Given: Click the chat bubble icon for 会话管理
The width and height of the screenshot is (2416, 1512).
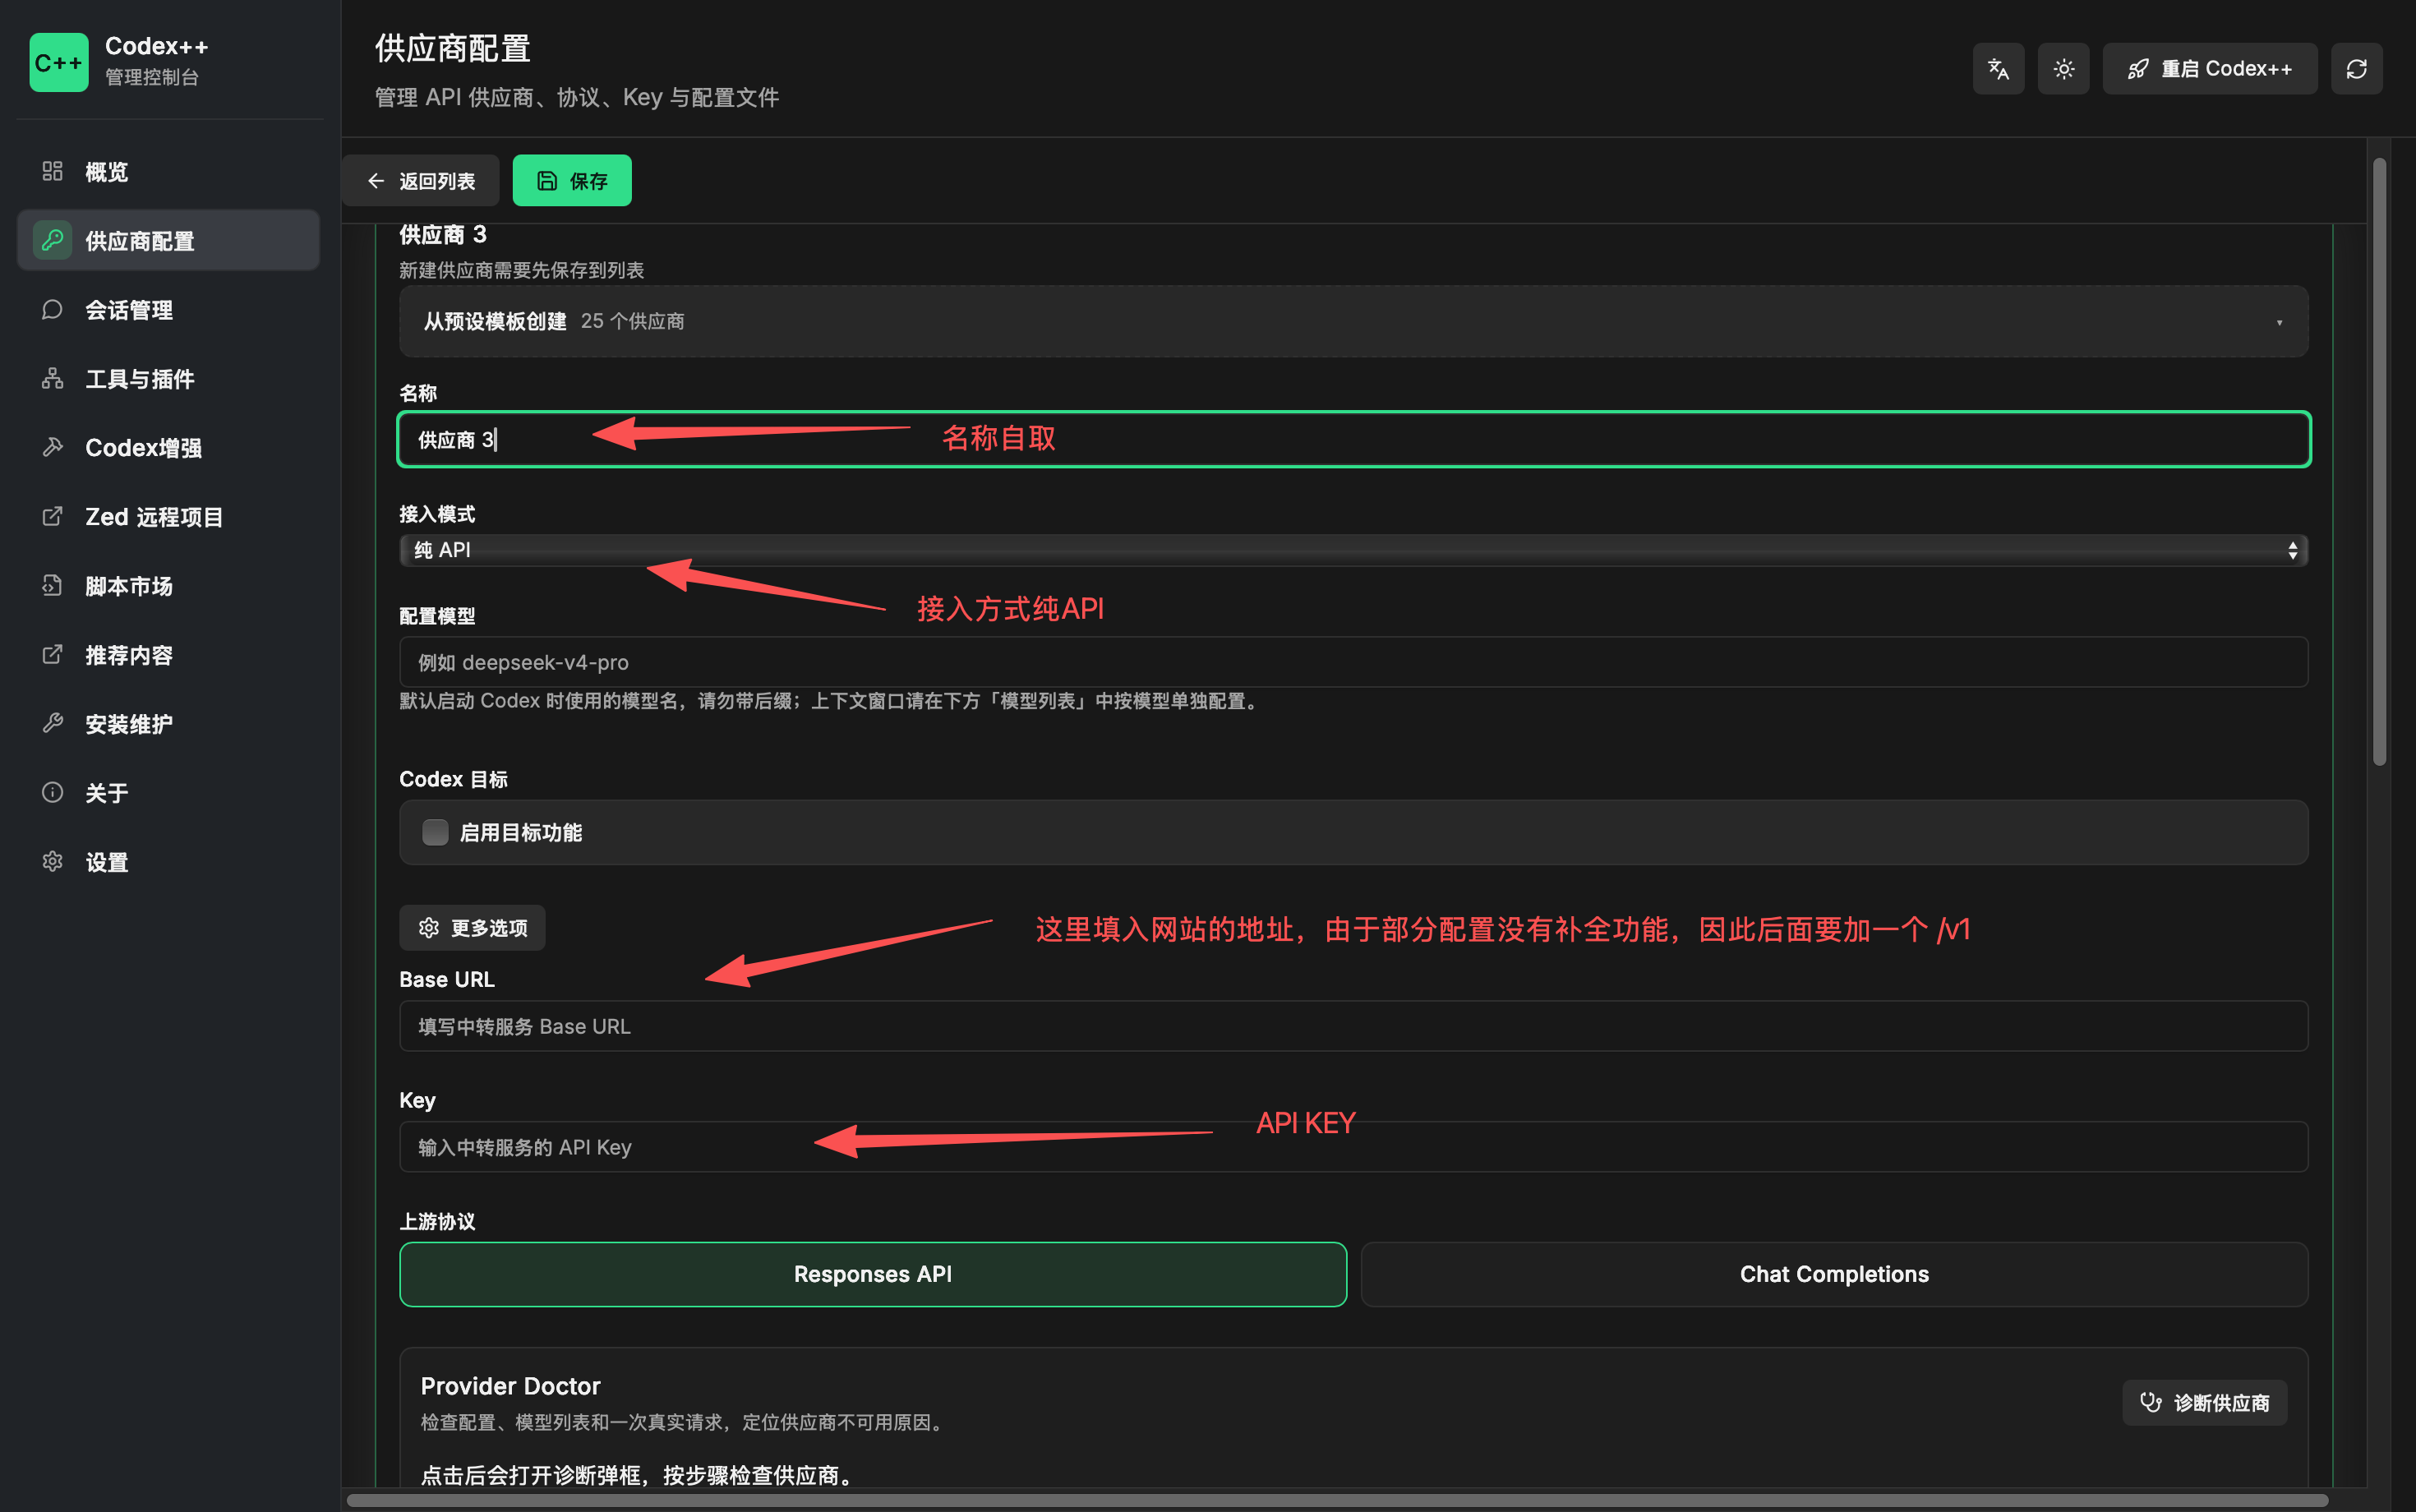Looking at the screenshot, I should coord(52,309).
